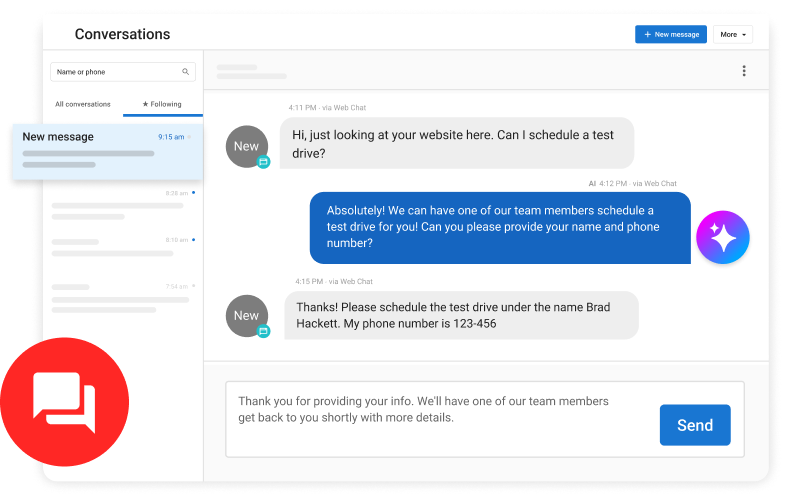Focus the Name or phone search field
This screenshot has height=503, width=790.
coord(115,72)
